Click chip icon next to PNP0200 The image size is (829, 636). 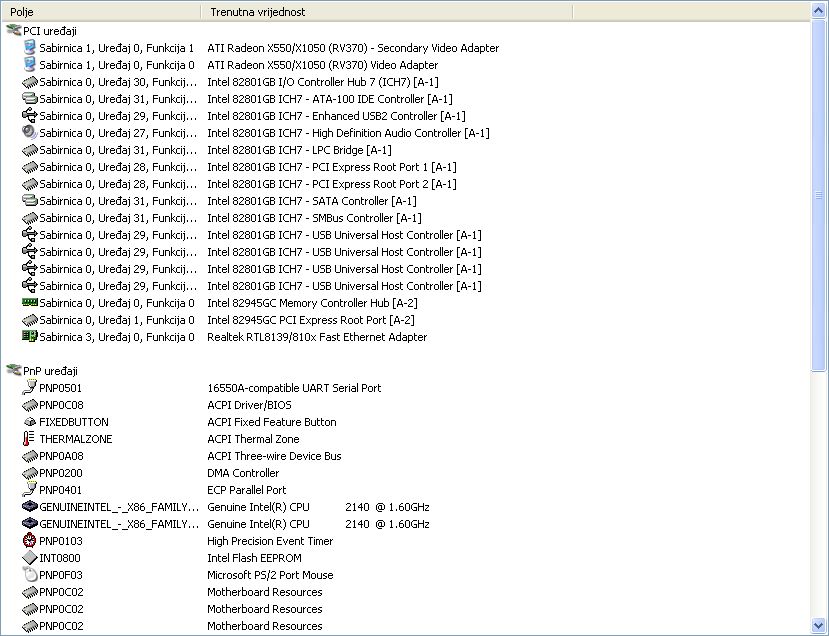point(30,473)
